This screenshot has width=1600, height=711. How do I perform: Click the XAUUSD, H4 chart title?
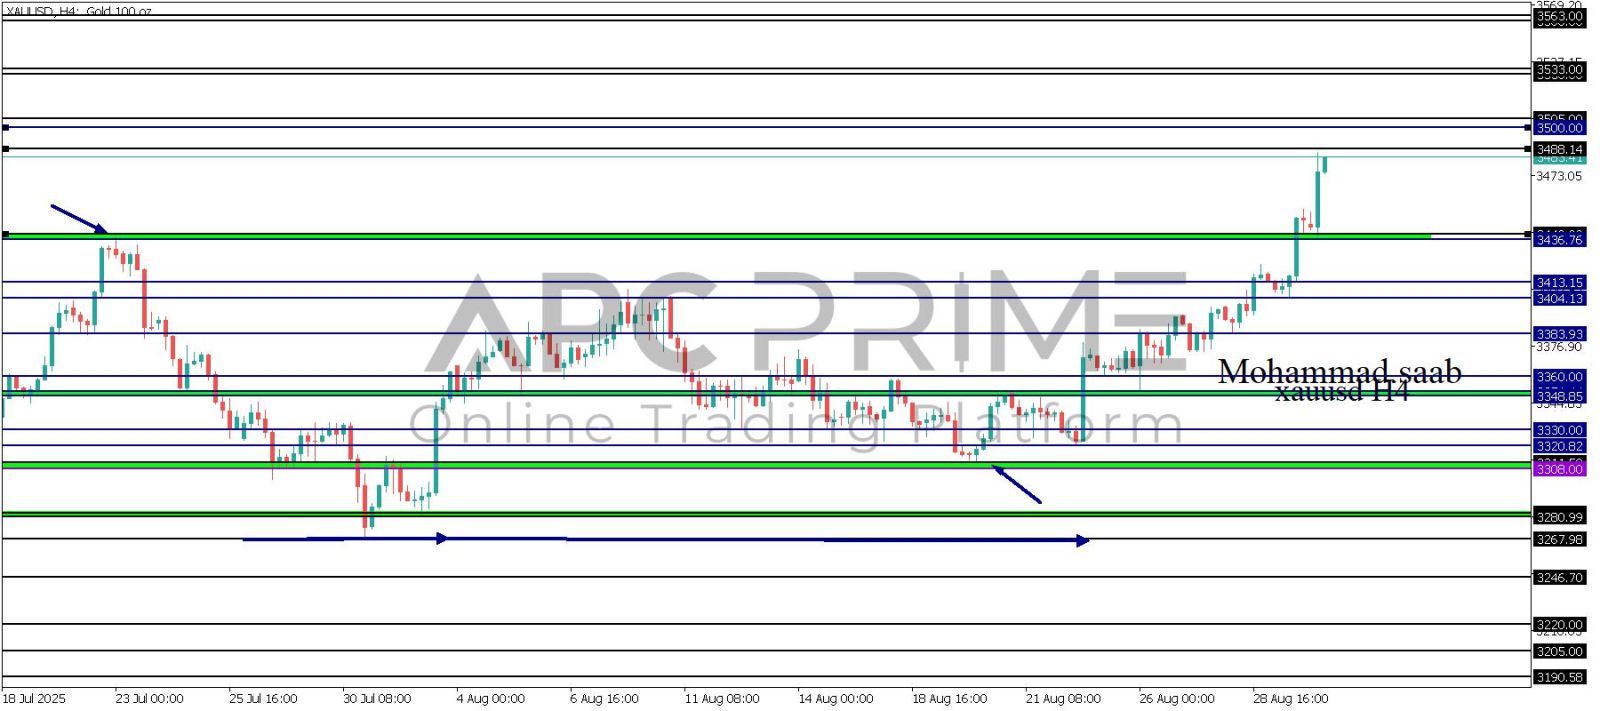tap(78, 11)
